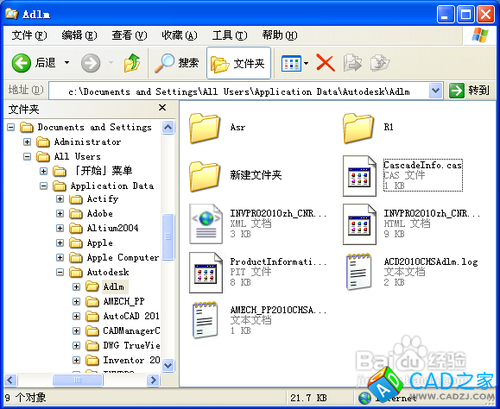Select the Actify folder in tree
The width and height of the screenshot is (500, 409).
pos(94,199)
